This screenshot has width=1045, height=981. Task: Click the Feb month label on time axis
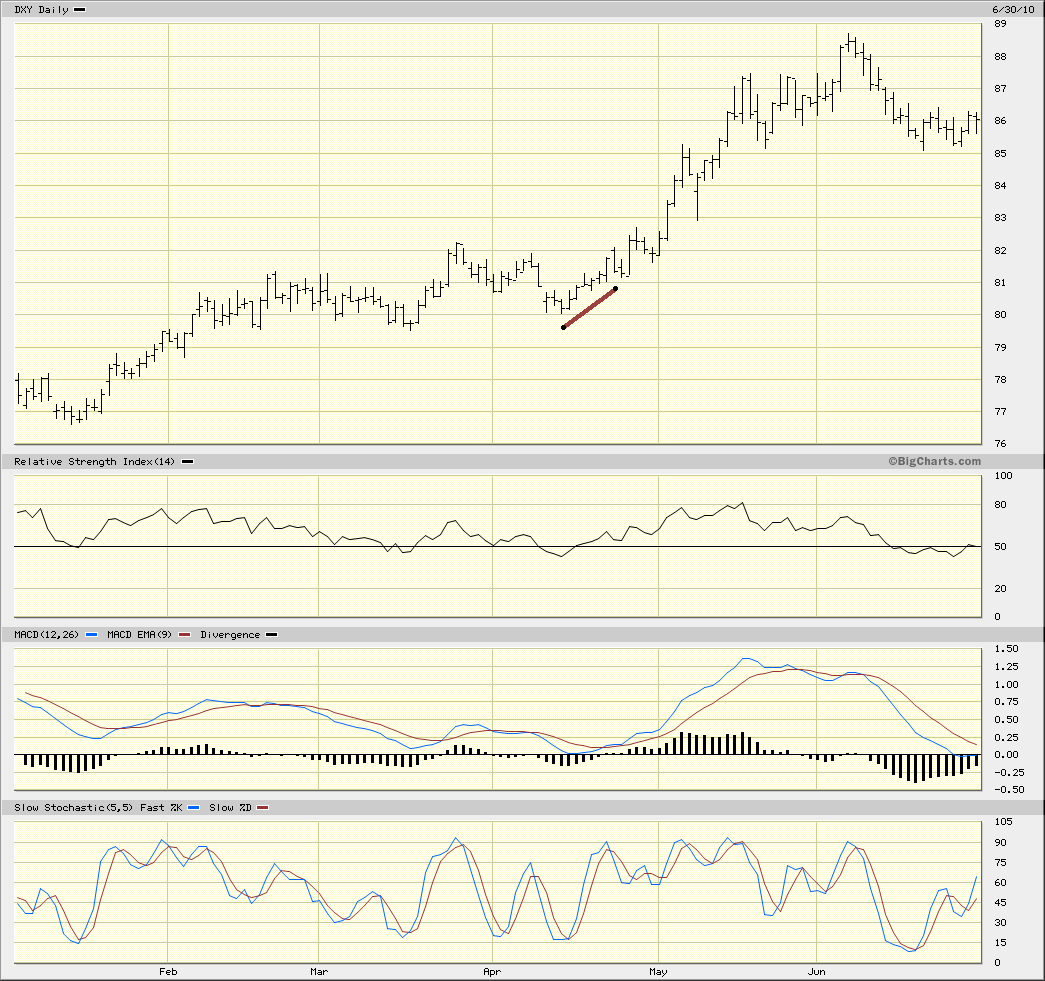pyautogui.click(x=168, y=971)
